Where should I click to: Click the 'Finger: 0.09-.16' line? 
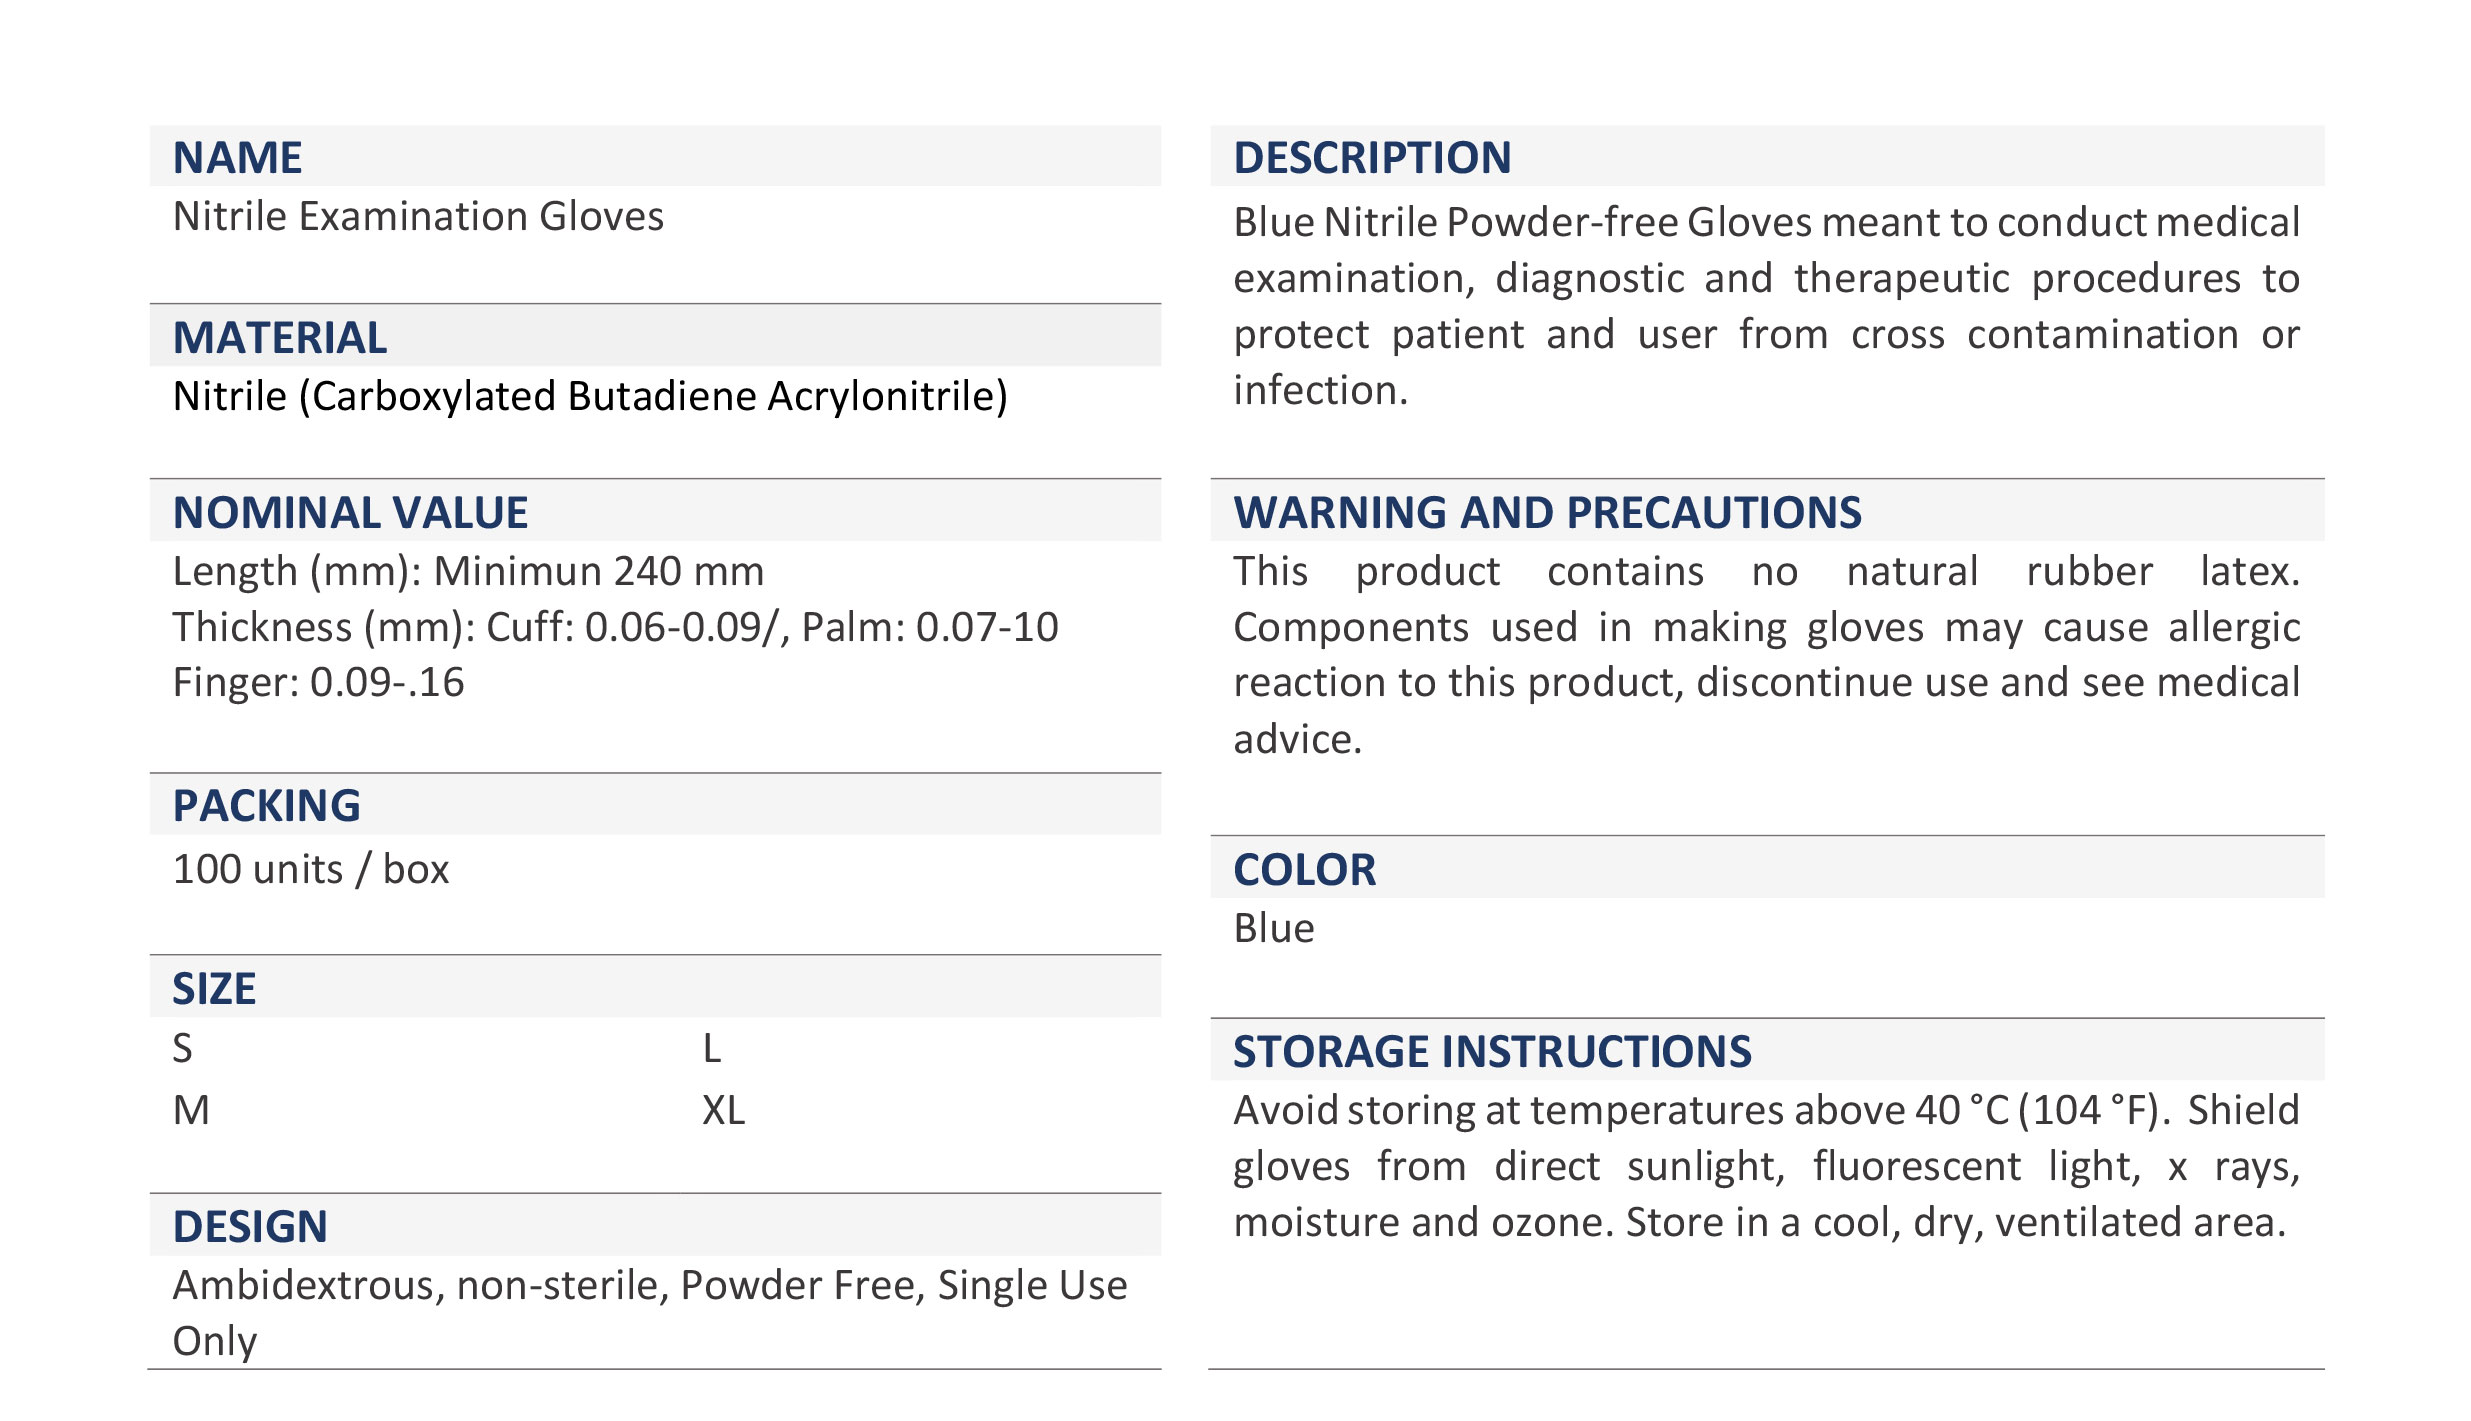318,683
